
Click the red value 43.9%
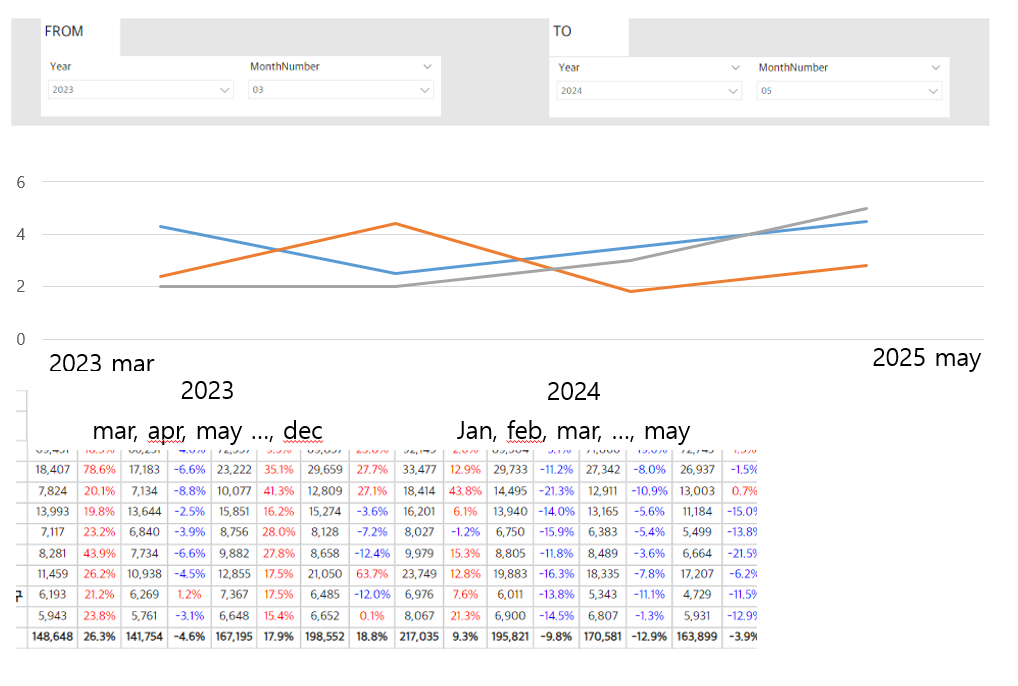pos(99,553)
